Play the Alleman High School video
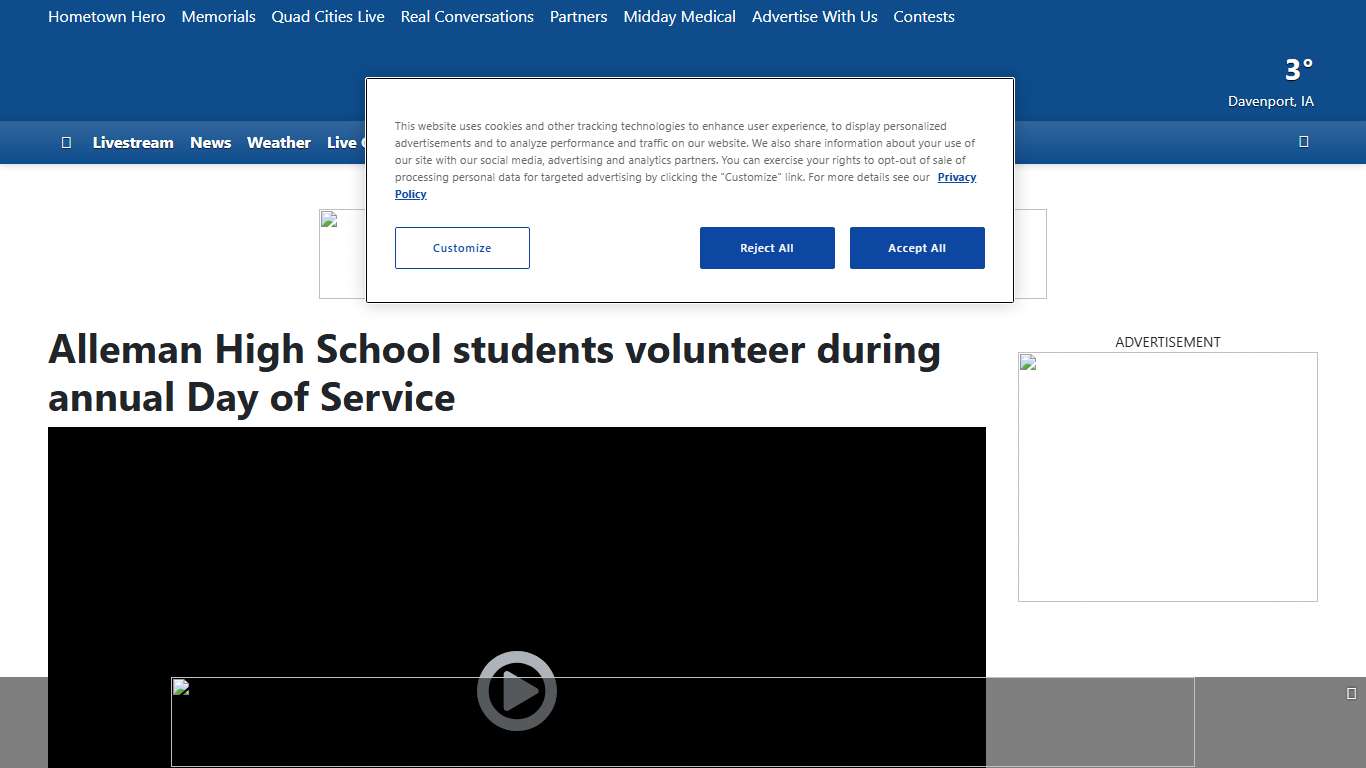1366x768 pixels. [x=516, y=691]
